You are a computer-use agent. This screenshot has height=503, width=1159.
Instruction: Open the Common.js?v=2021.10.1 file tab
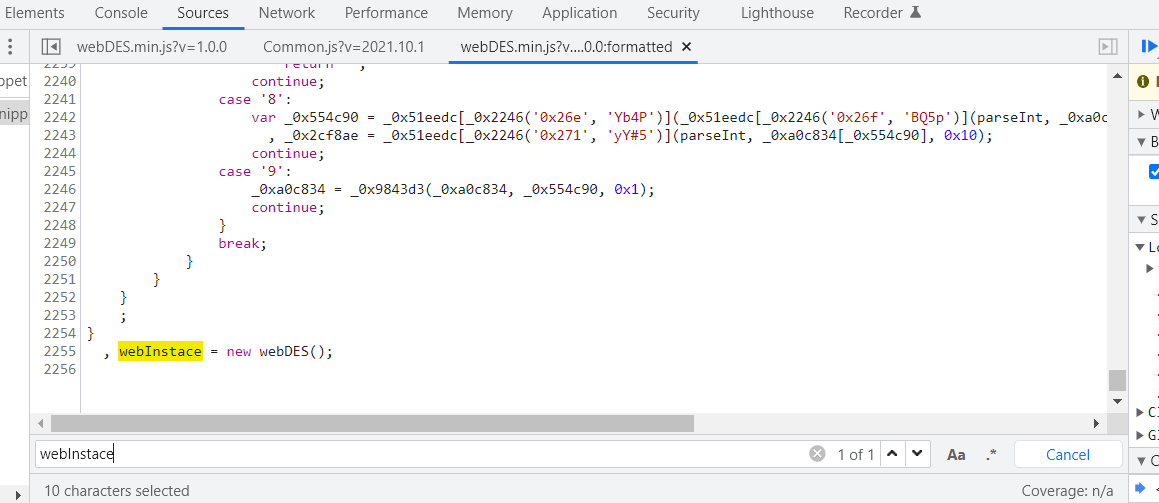(x=344, y=47)
